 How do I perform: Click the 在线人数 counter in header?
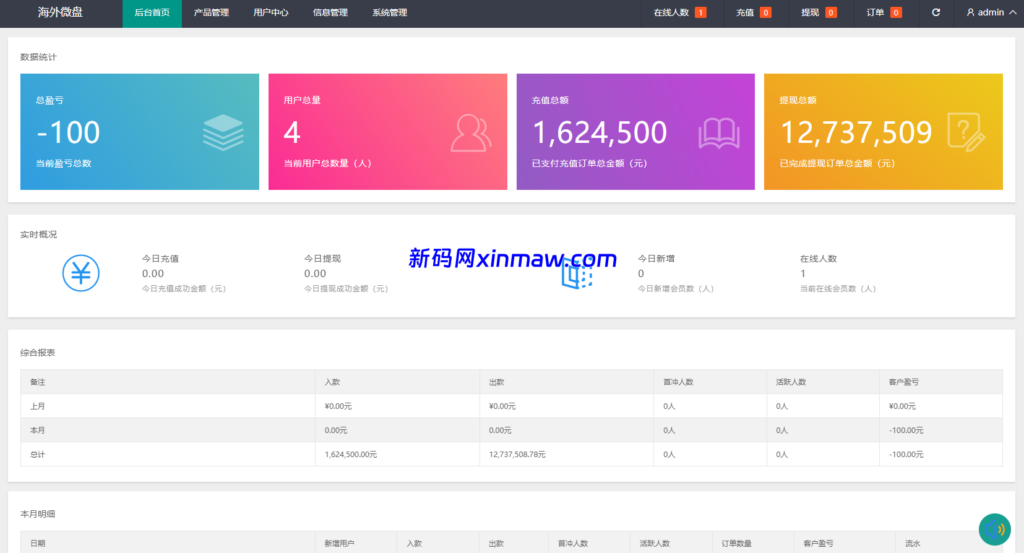[679, 12]
